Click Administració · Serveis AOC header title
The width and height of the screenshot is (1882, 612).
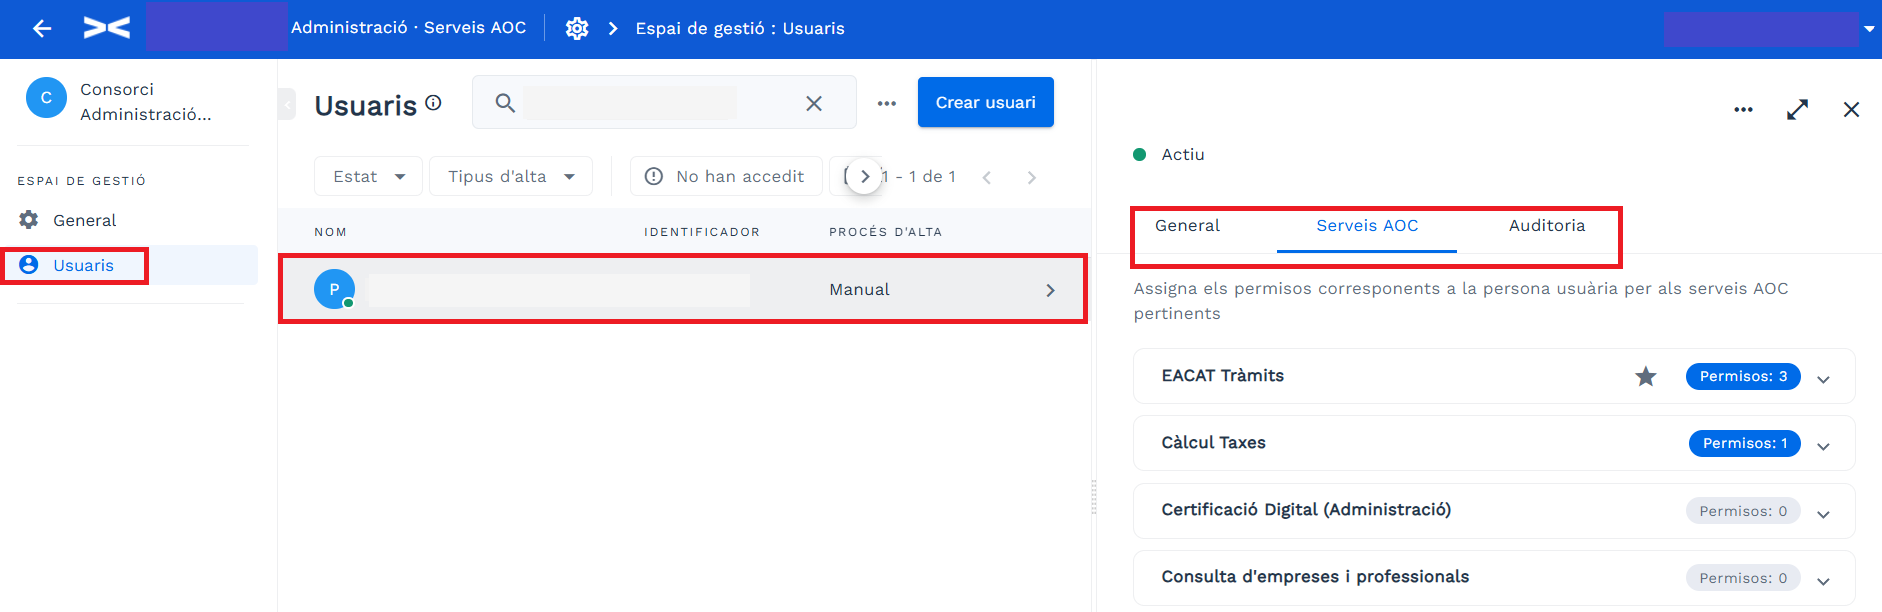point(408,28)
